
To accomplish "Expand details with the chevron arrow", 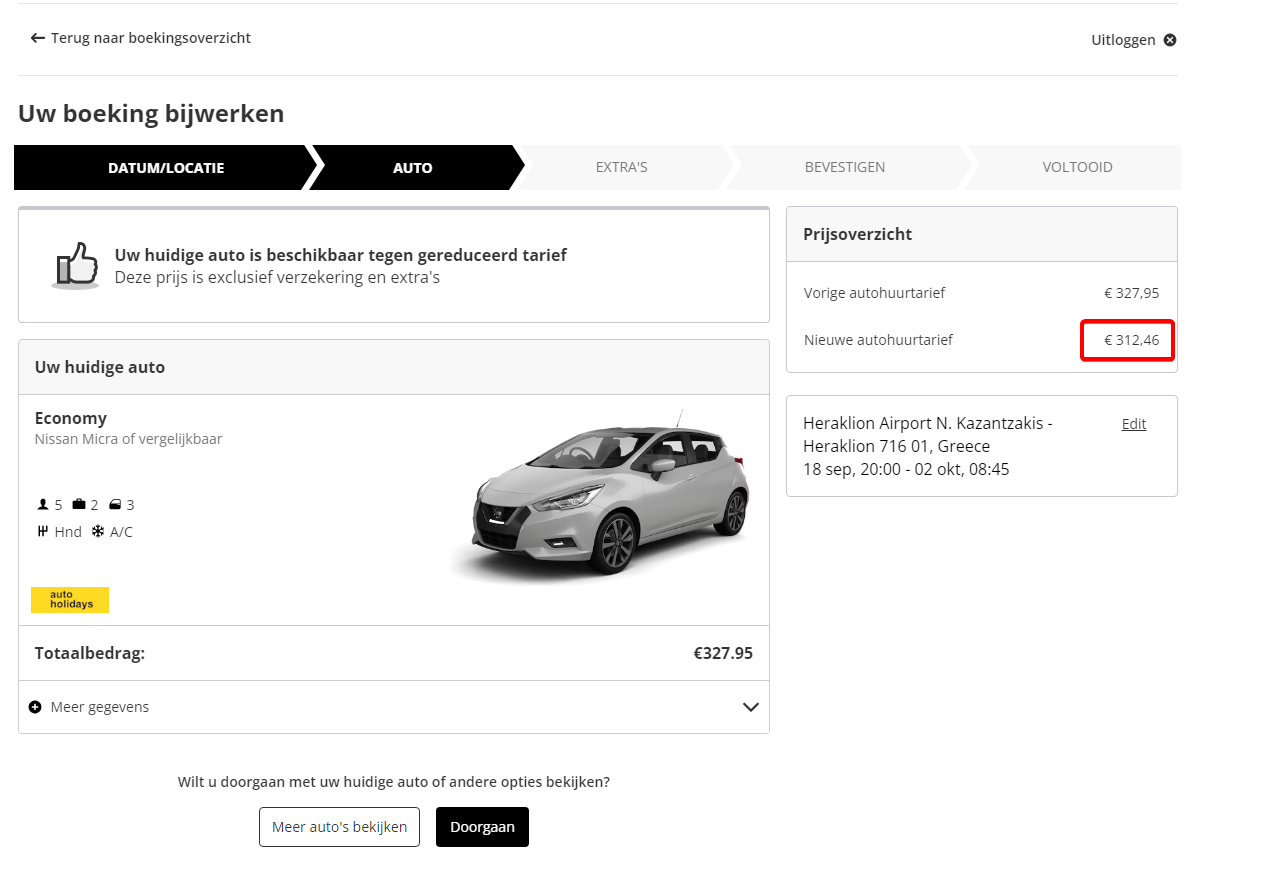I will pos(751,707).
